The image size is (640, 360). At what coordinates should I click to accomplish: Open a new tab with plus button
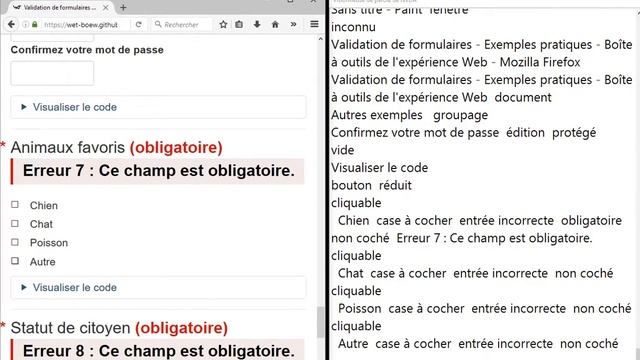point(123,7)
